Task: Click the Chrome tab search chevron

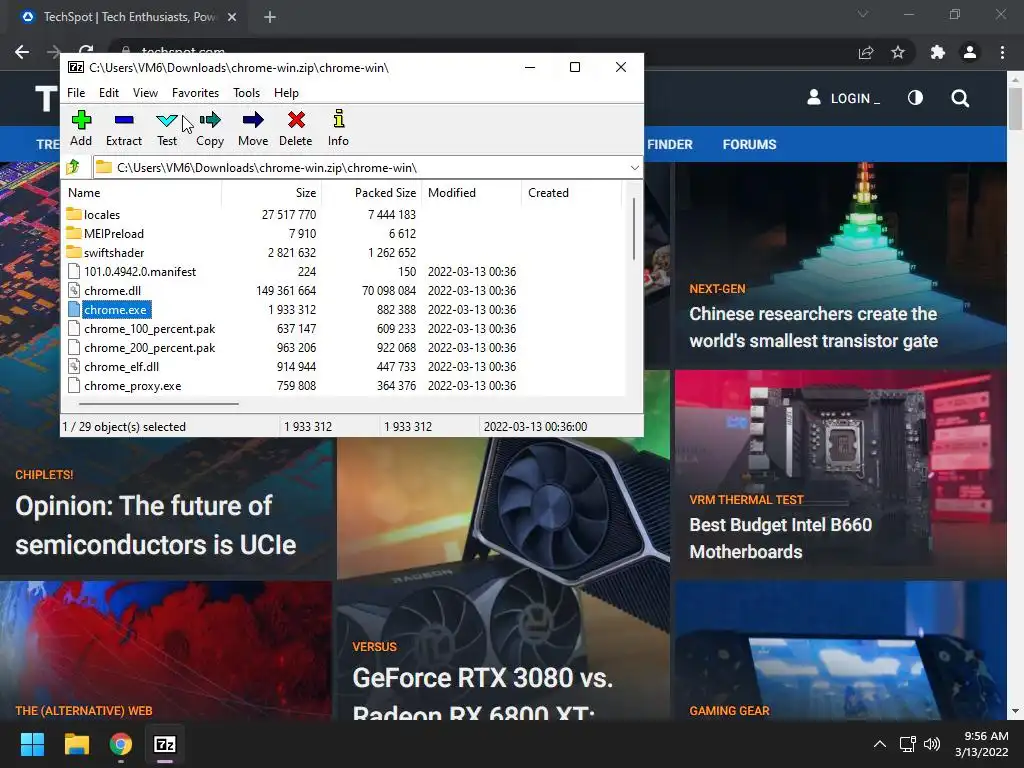Action: point(863,14)
